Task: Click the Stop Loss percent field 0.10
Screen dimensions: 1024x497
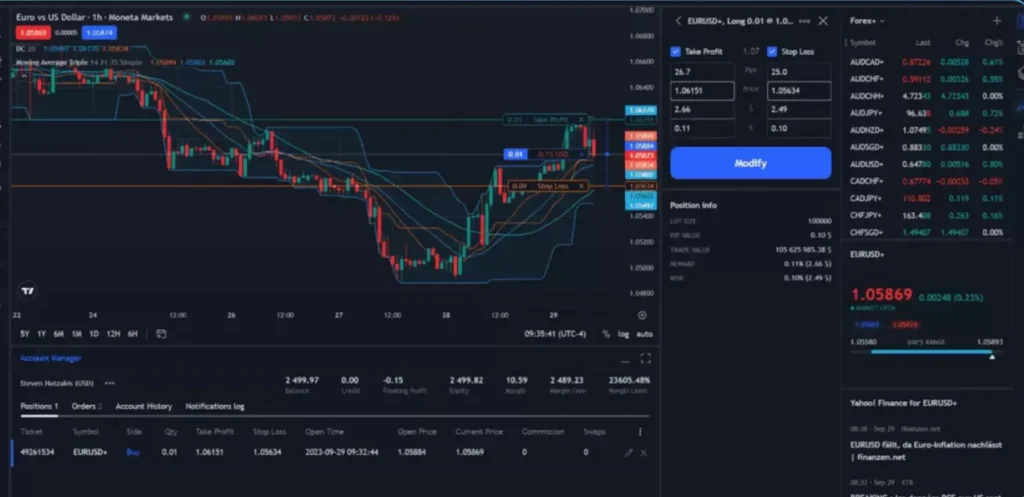Action: point(799,129)
